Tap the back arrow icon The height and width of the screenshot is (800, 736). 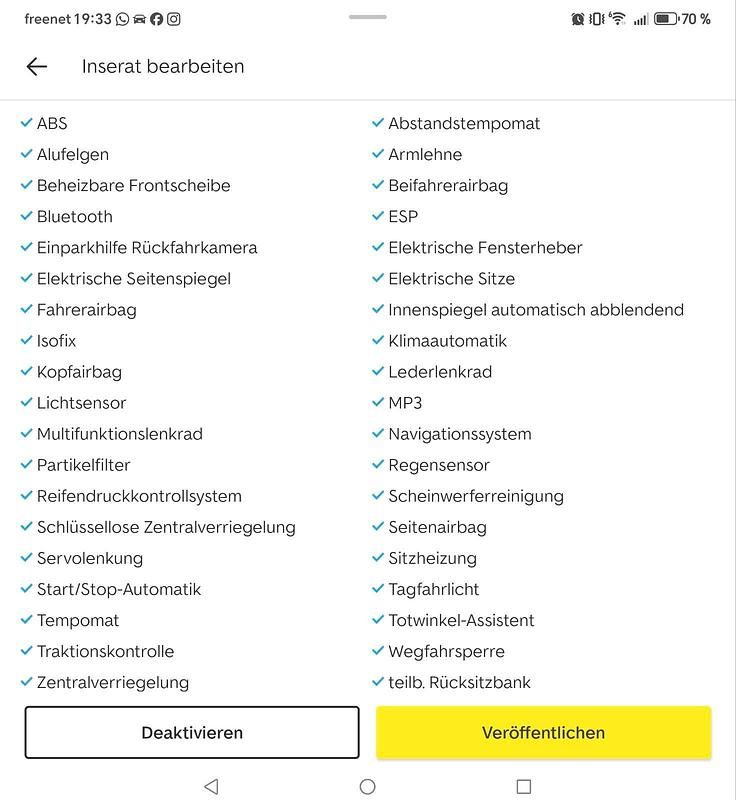pos(37,66)
